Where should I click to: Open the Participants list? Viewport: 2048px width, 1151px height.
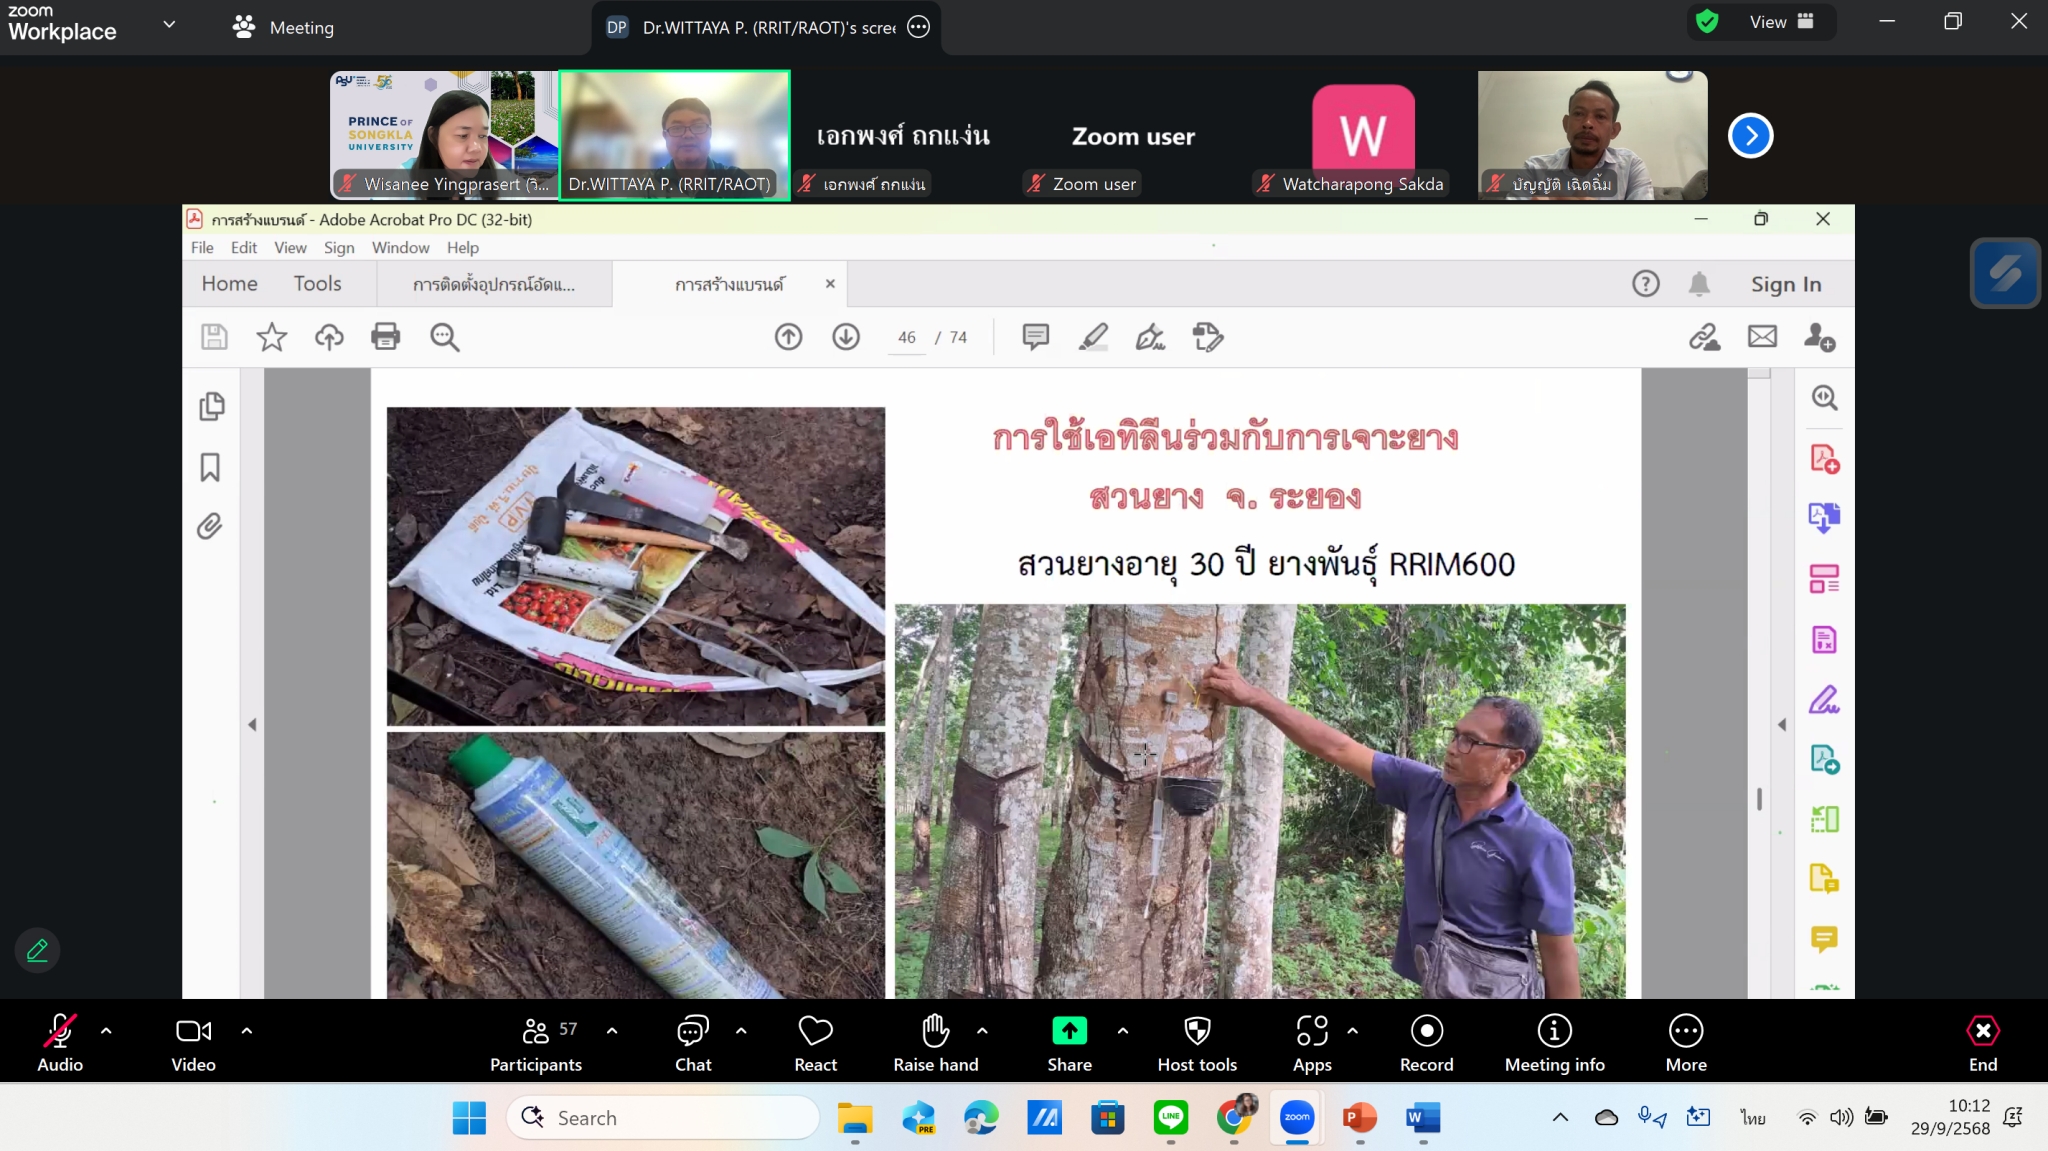point(536,1031)
